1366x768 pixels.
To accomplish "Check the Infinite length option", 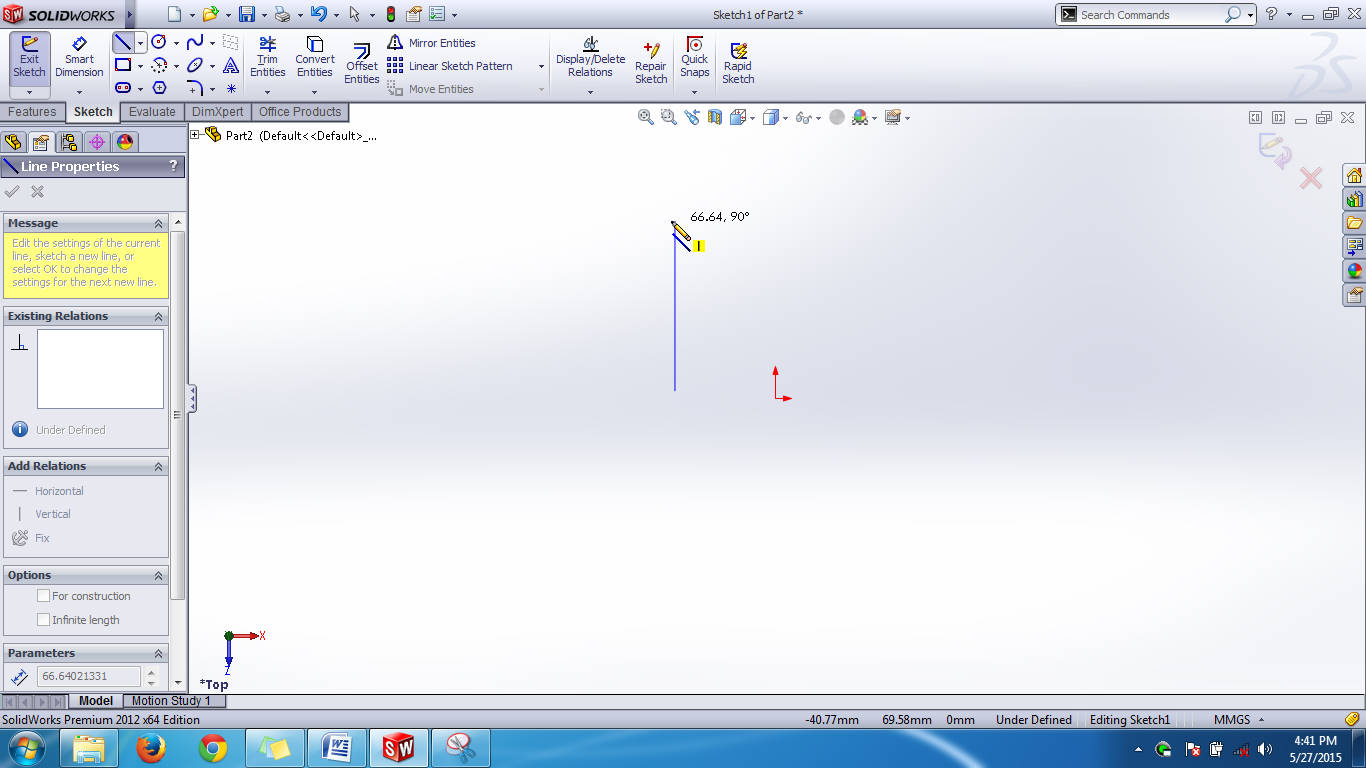I will 43,619.
